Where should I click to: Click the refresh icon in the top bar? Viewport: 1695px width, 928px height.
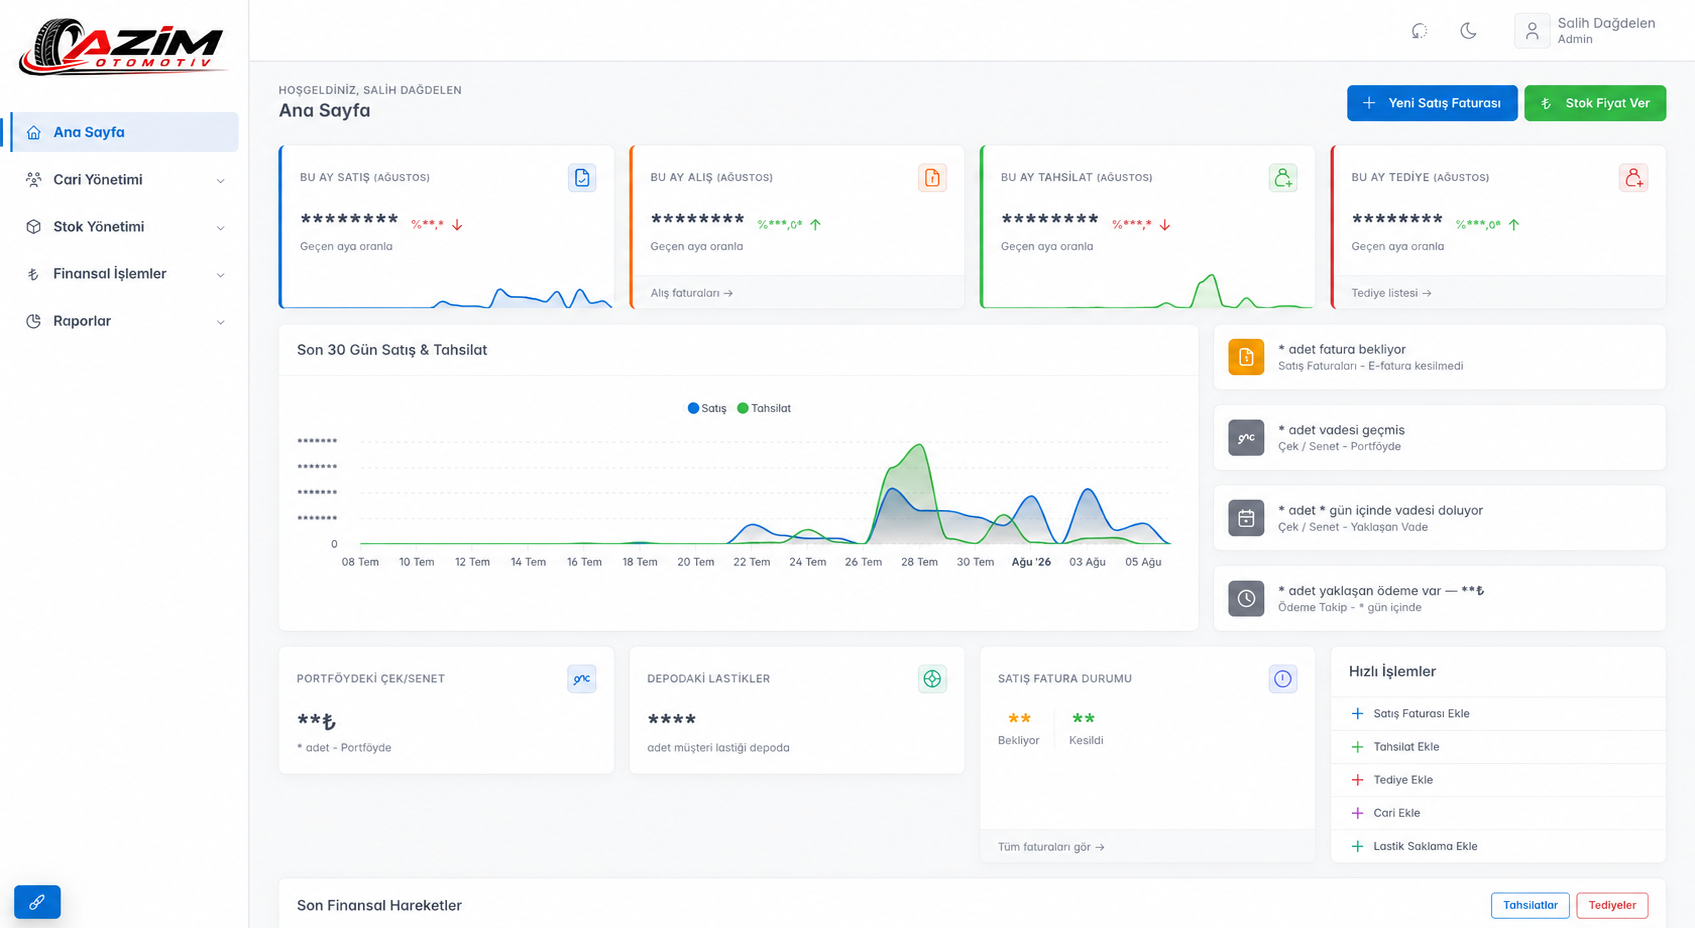[x=1419, y=31]
